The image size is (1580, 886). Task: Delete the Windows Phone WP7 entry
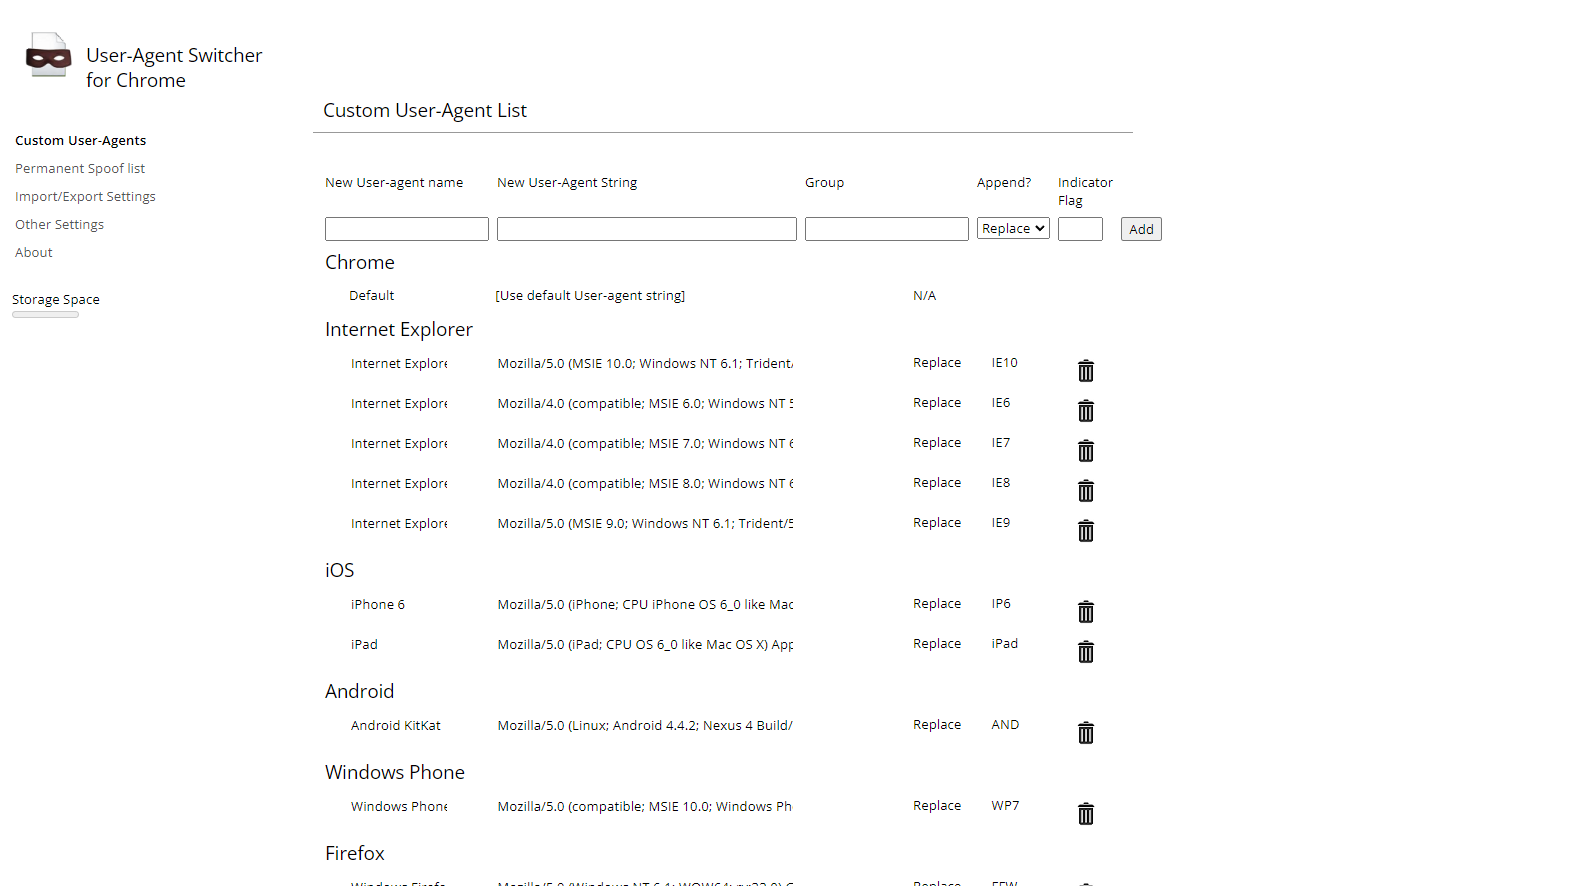pos(1086,814)
